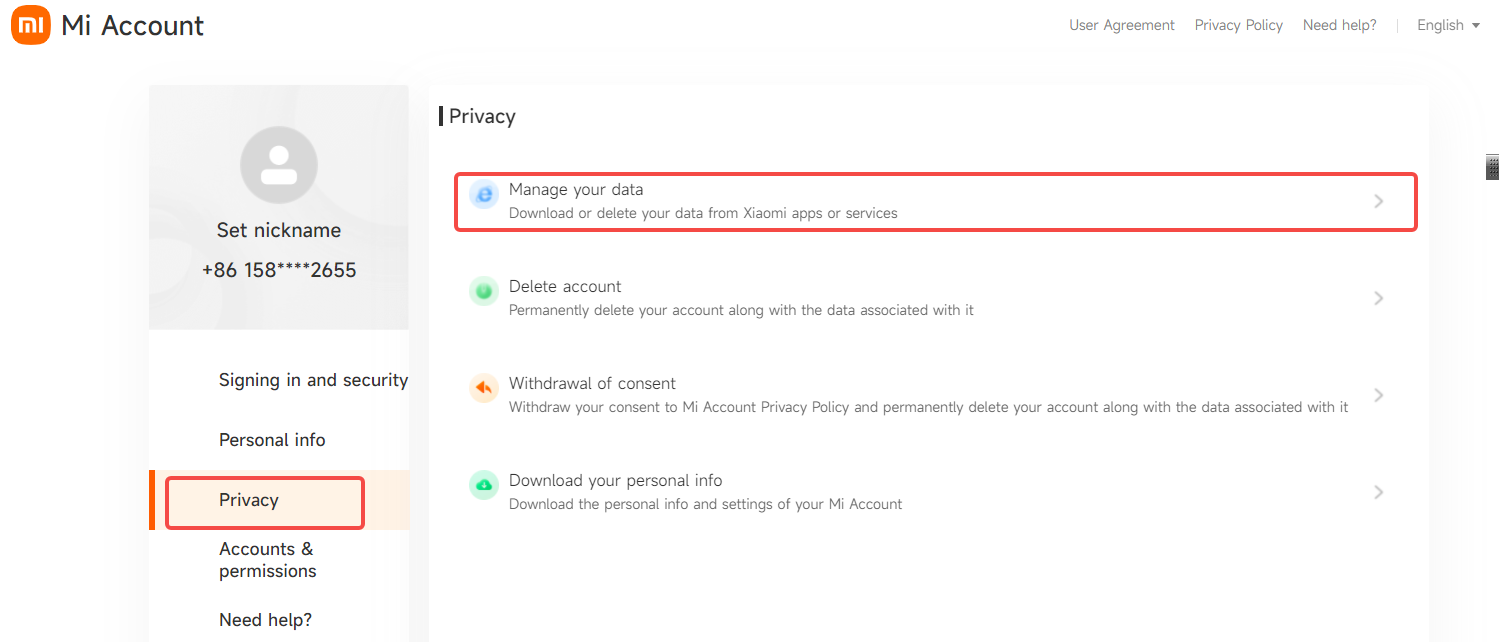The image size is (1499, 642).
Task: Open Signing in and security section
Action: 313,380
